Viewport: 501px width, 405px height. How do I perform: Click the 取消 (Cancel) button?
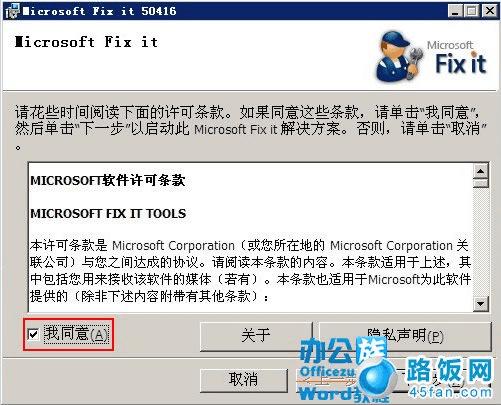(244, 379)
